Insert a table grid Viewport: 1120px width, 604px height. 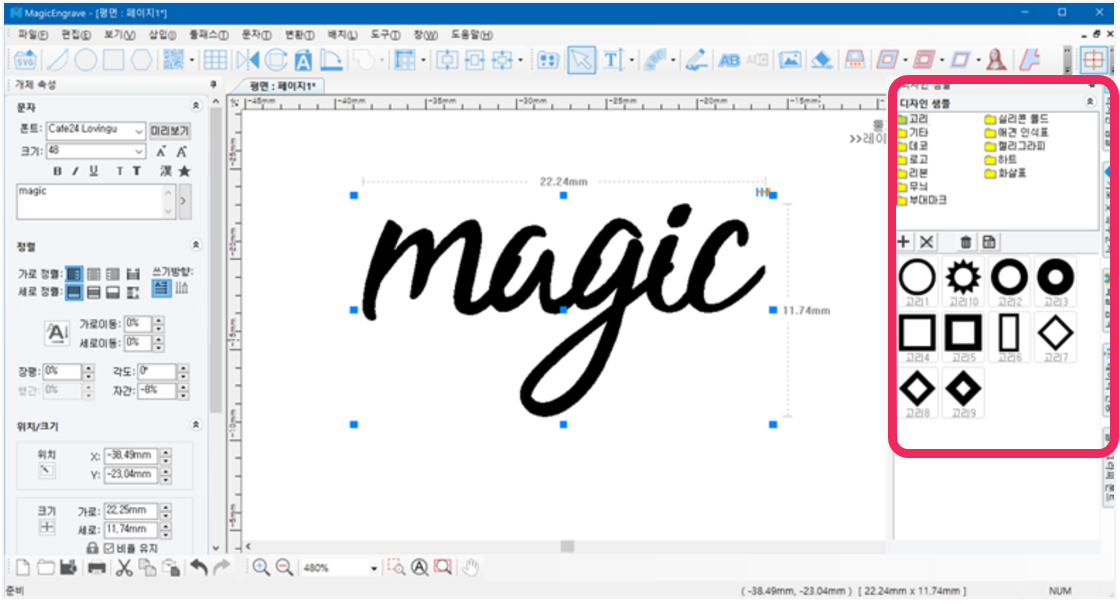click(x=215, y=60)
